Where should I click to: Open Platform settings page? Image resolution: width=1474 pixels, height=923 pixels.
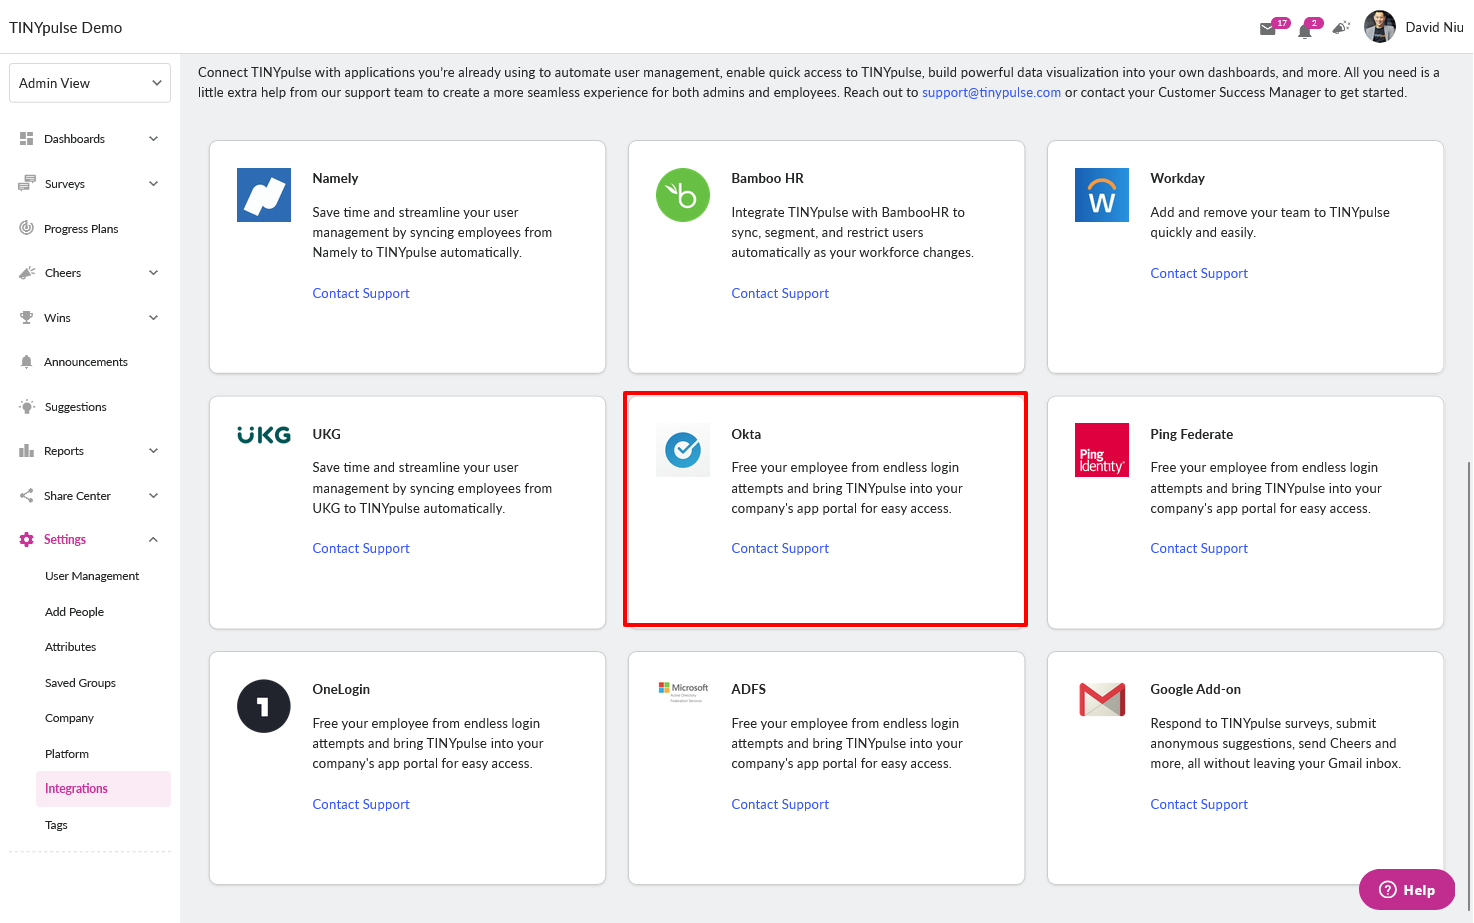[67, 754]
